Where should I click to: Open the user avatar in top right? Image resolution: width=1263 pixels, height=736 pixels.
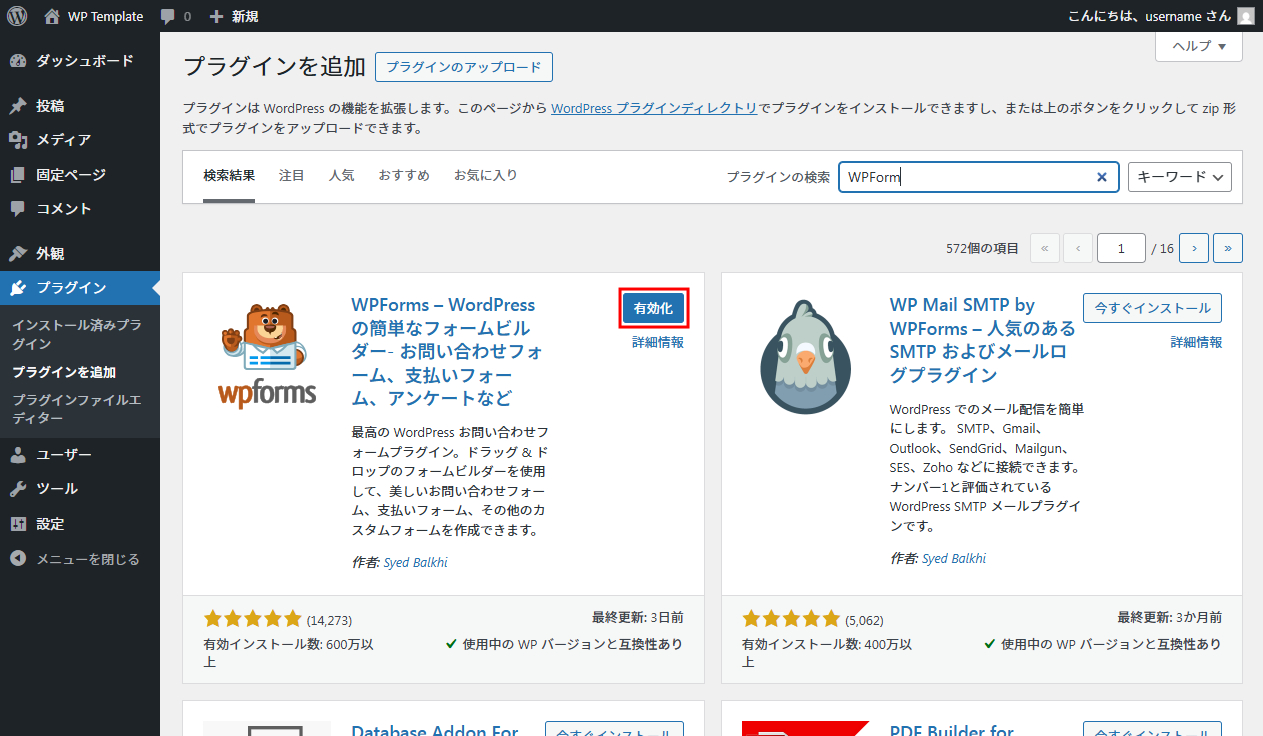click(x=1245, y=16)
